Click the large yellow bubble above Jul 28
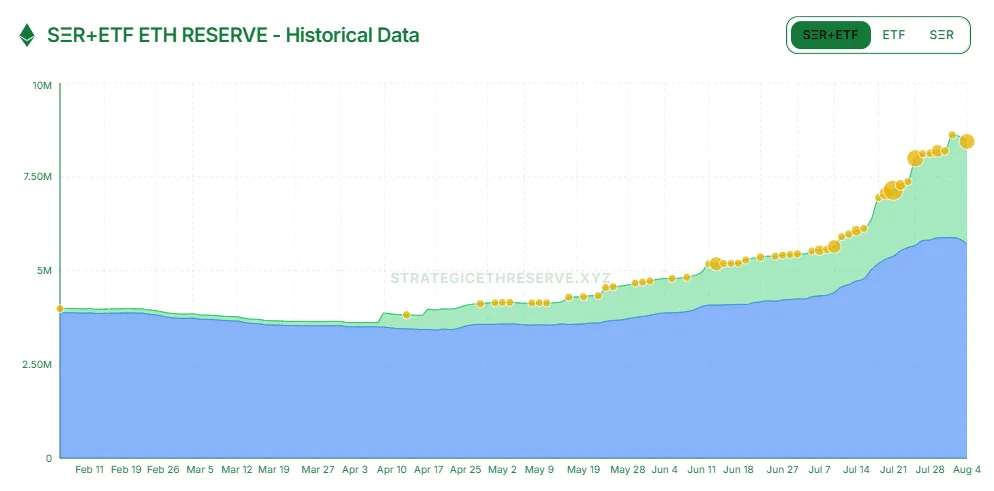Image resolution: width=994 pixels, height=491 pixels. (x=915, y=158)
